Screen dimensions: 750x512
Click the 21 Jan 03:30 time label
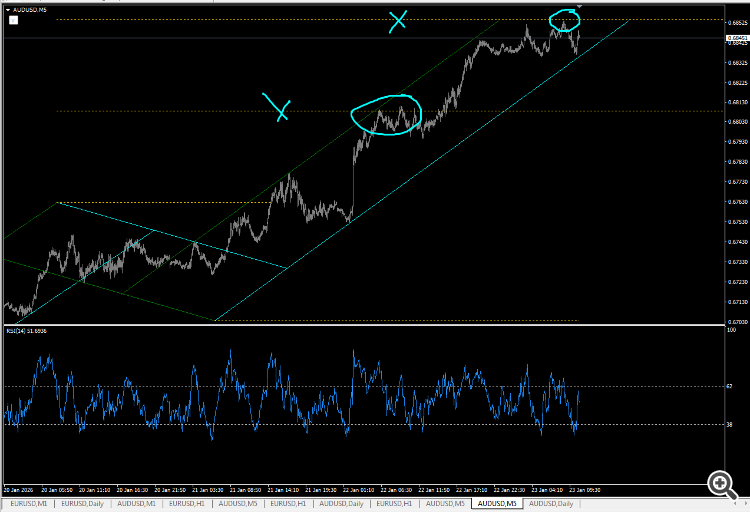click(x=208, y=490)
